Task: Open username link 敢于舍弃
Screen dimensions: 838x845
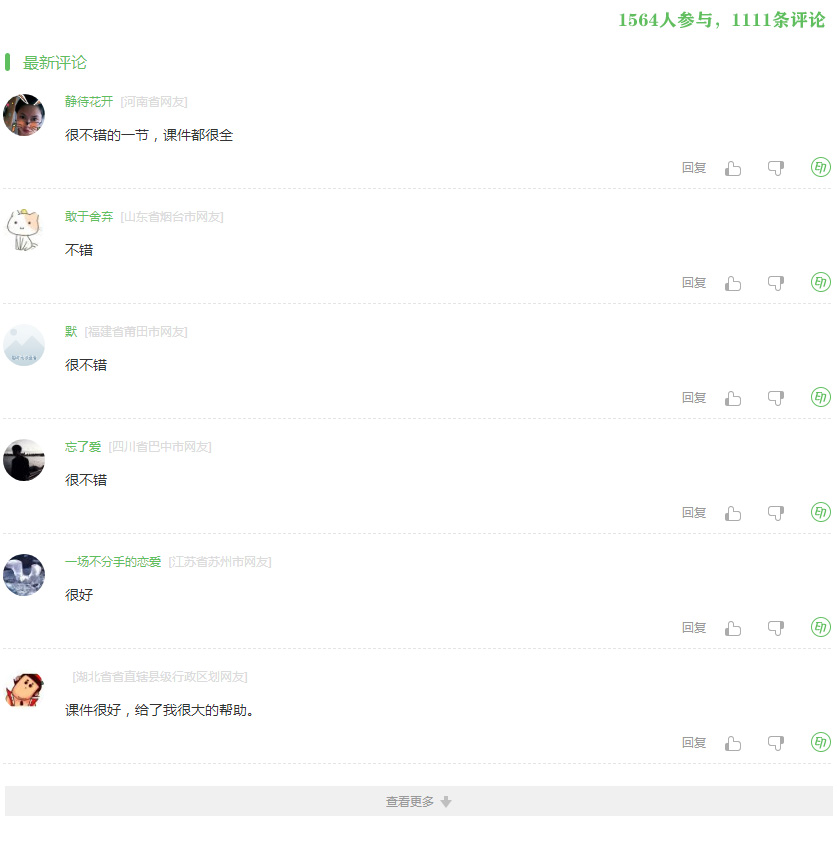Action: 89,217
